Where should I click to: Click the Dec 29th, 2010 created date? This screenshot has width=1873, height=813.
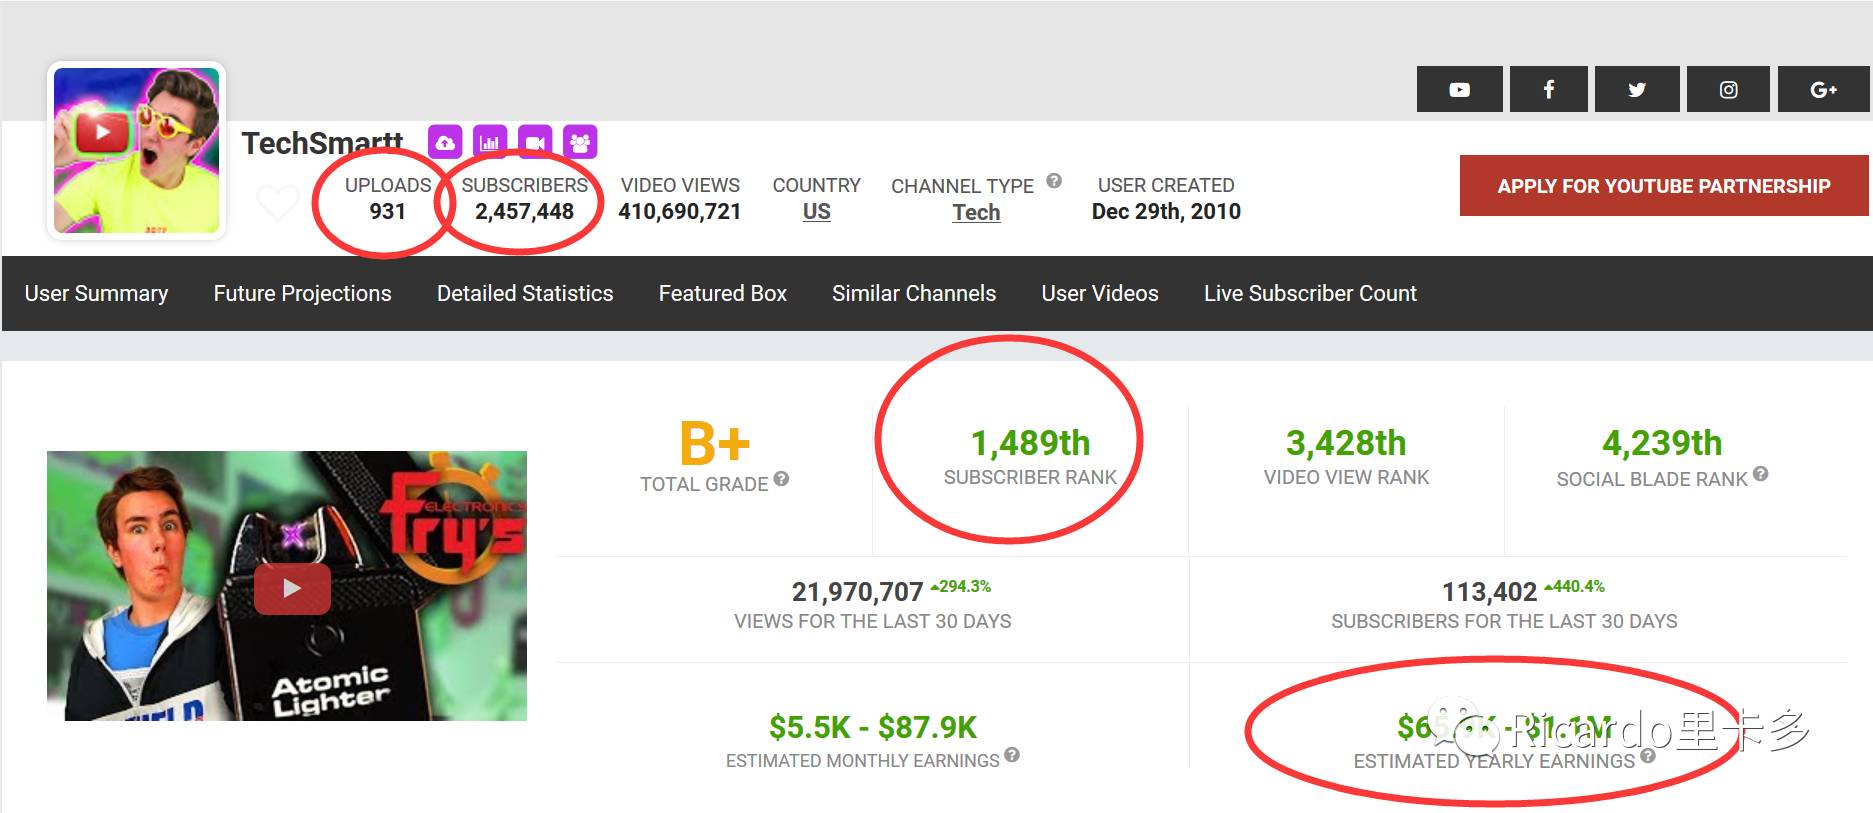point(1166,212)
